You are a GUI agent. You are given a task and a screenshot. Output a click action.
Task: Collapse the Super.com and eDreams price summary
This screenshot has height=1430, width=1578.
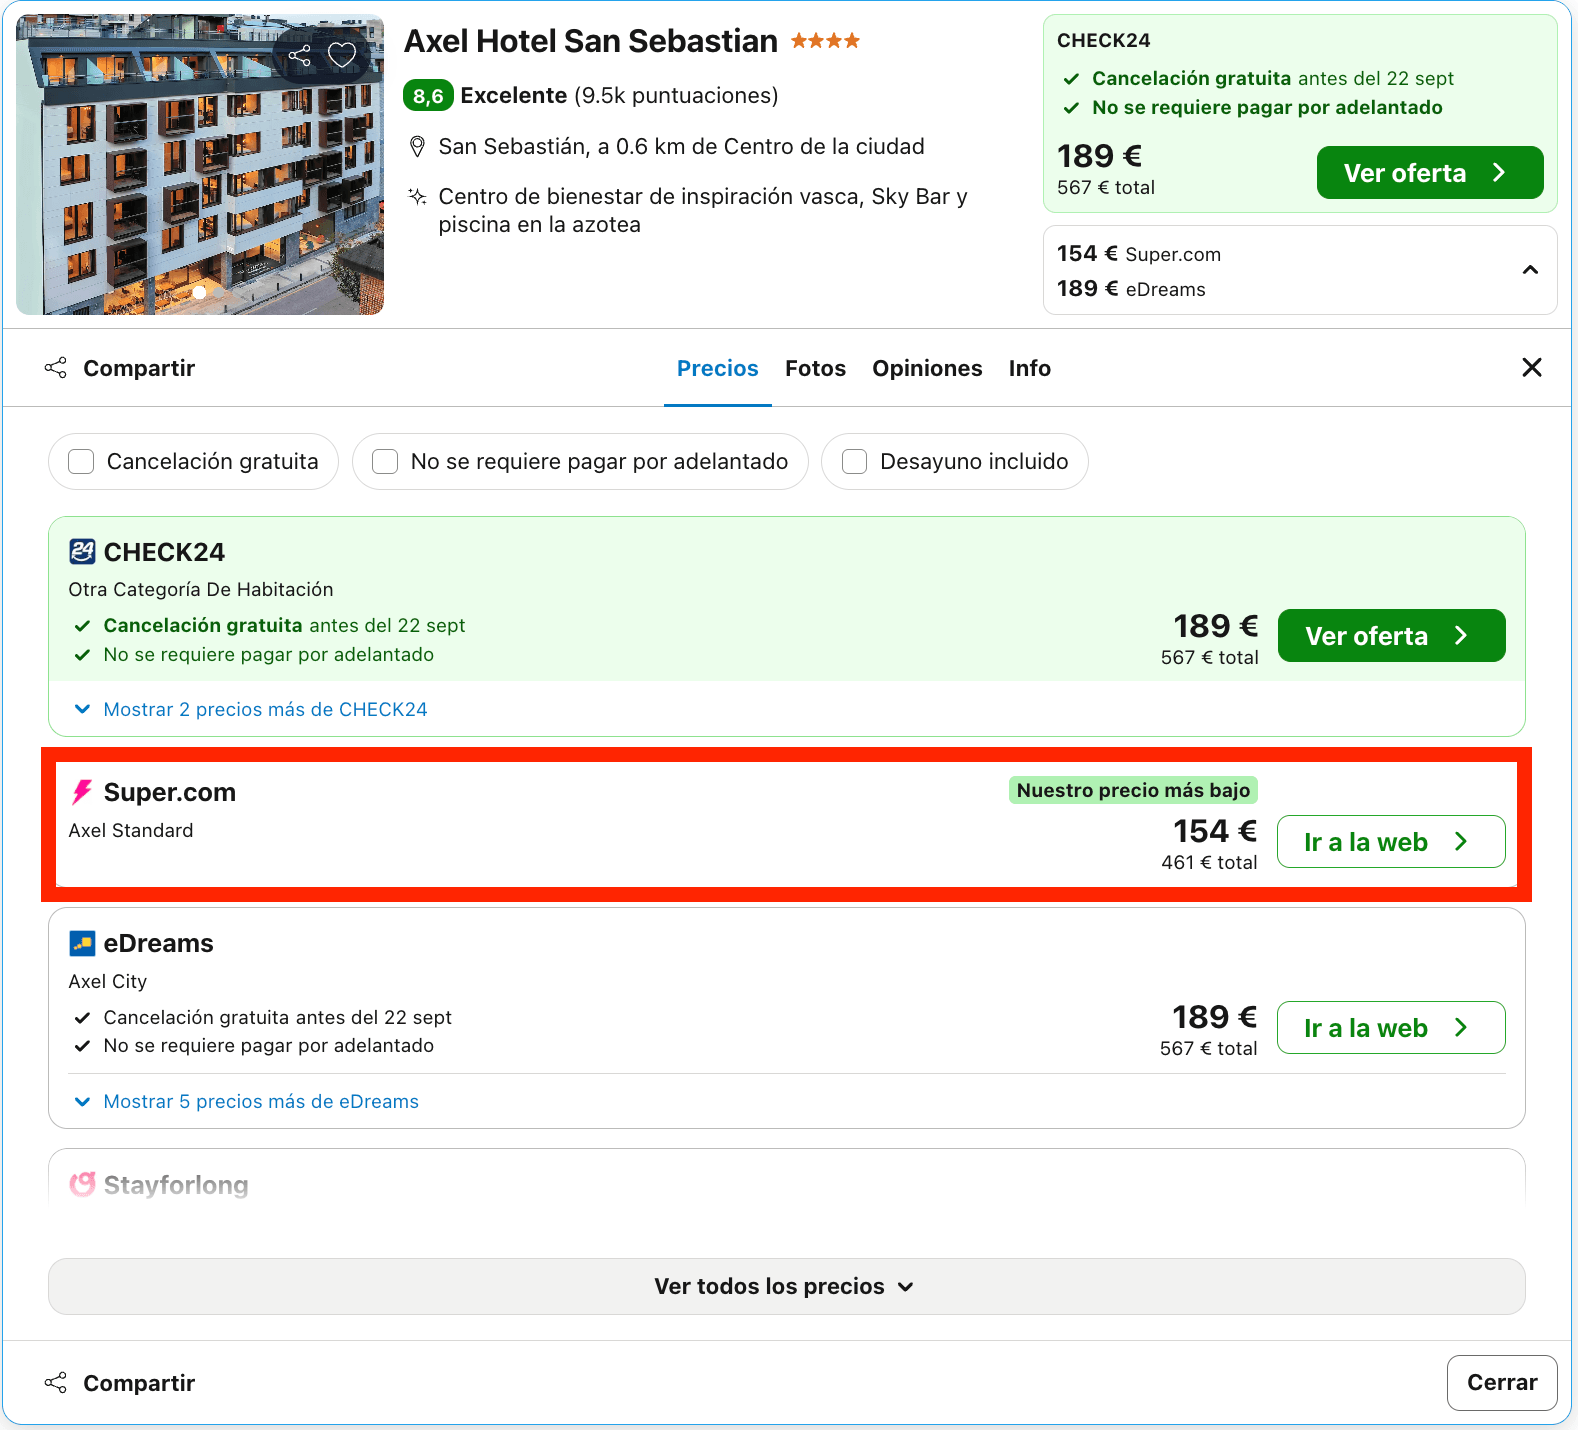coord(1530,270)
